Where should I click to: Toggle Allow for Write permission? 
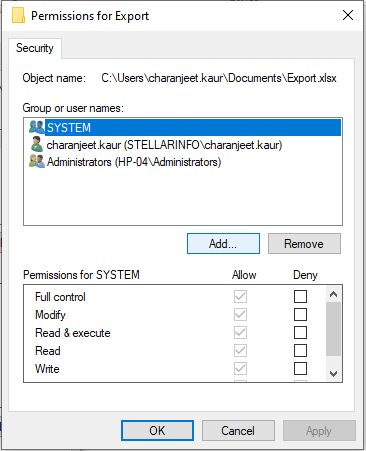tap(240, 368)
